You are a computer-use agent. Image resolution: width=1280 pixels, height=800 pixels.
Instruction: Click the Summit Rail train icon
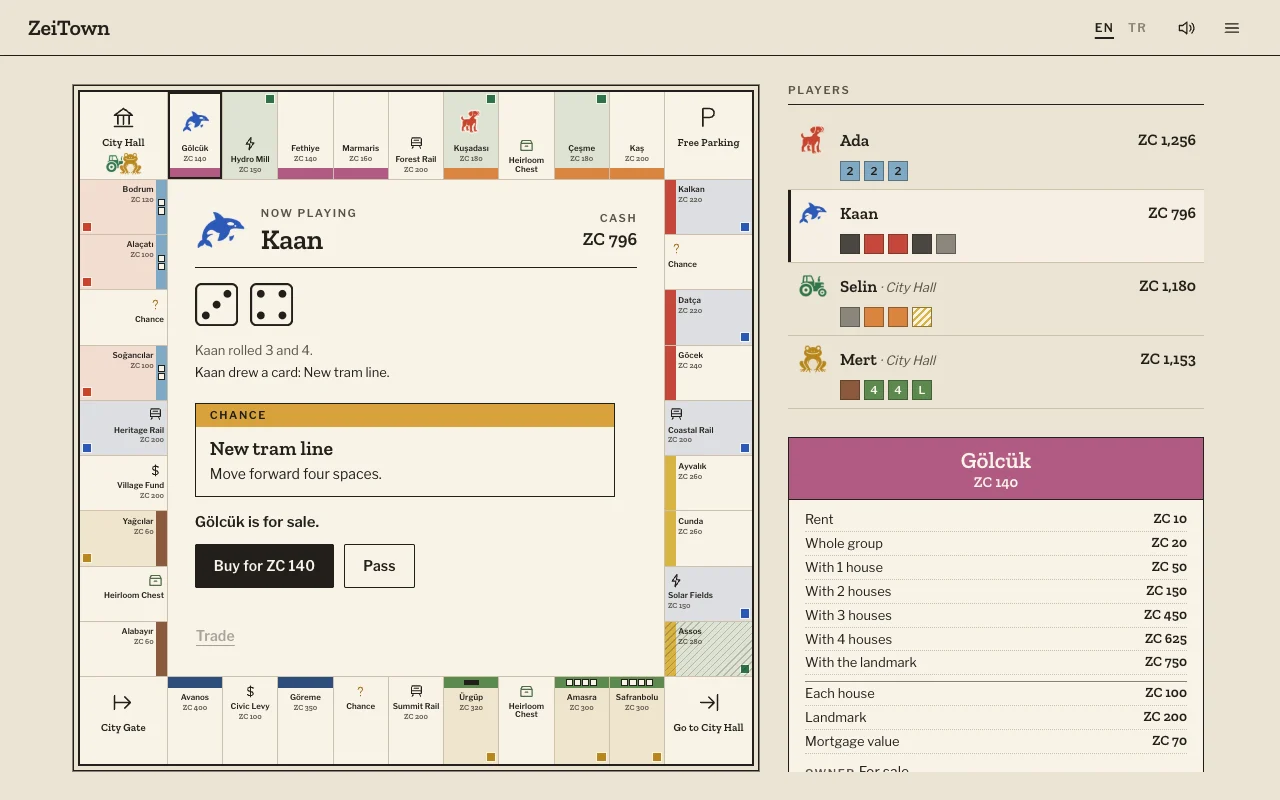click(x=416, y=691)
